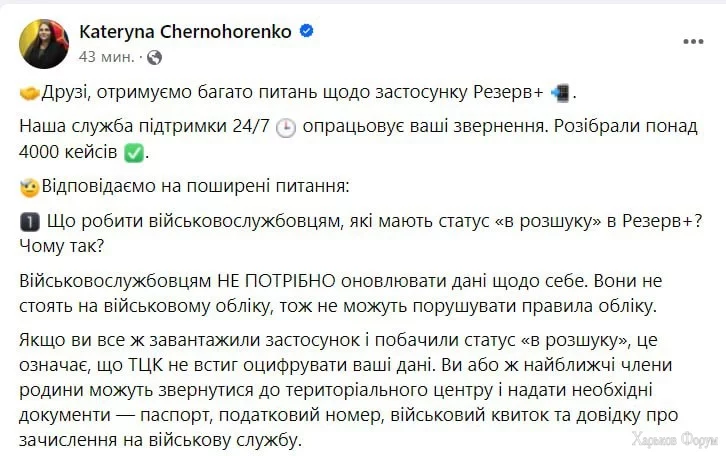Click the number 1 keycap emoji
Viewport: 726px width, 456px height.
click(x=28, y=222)
